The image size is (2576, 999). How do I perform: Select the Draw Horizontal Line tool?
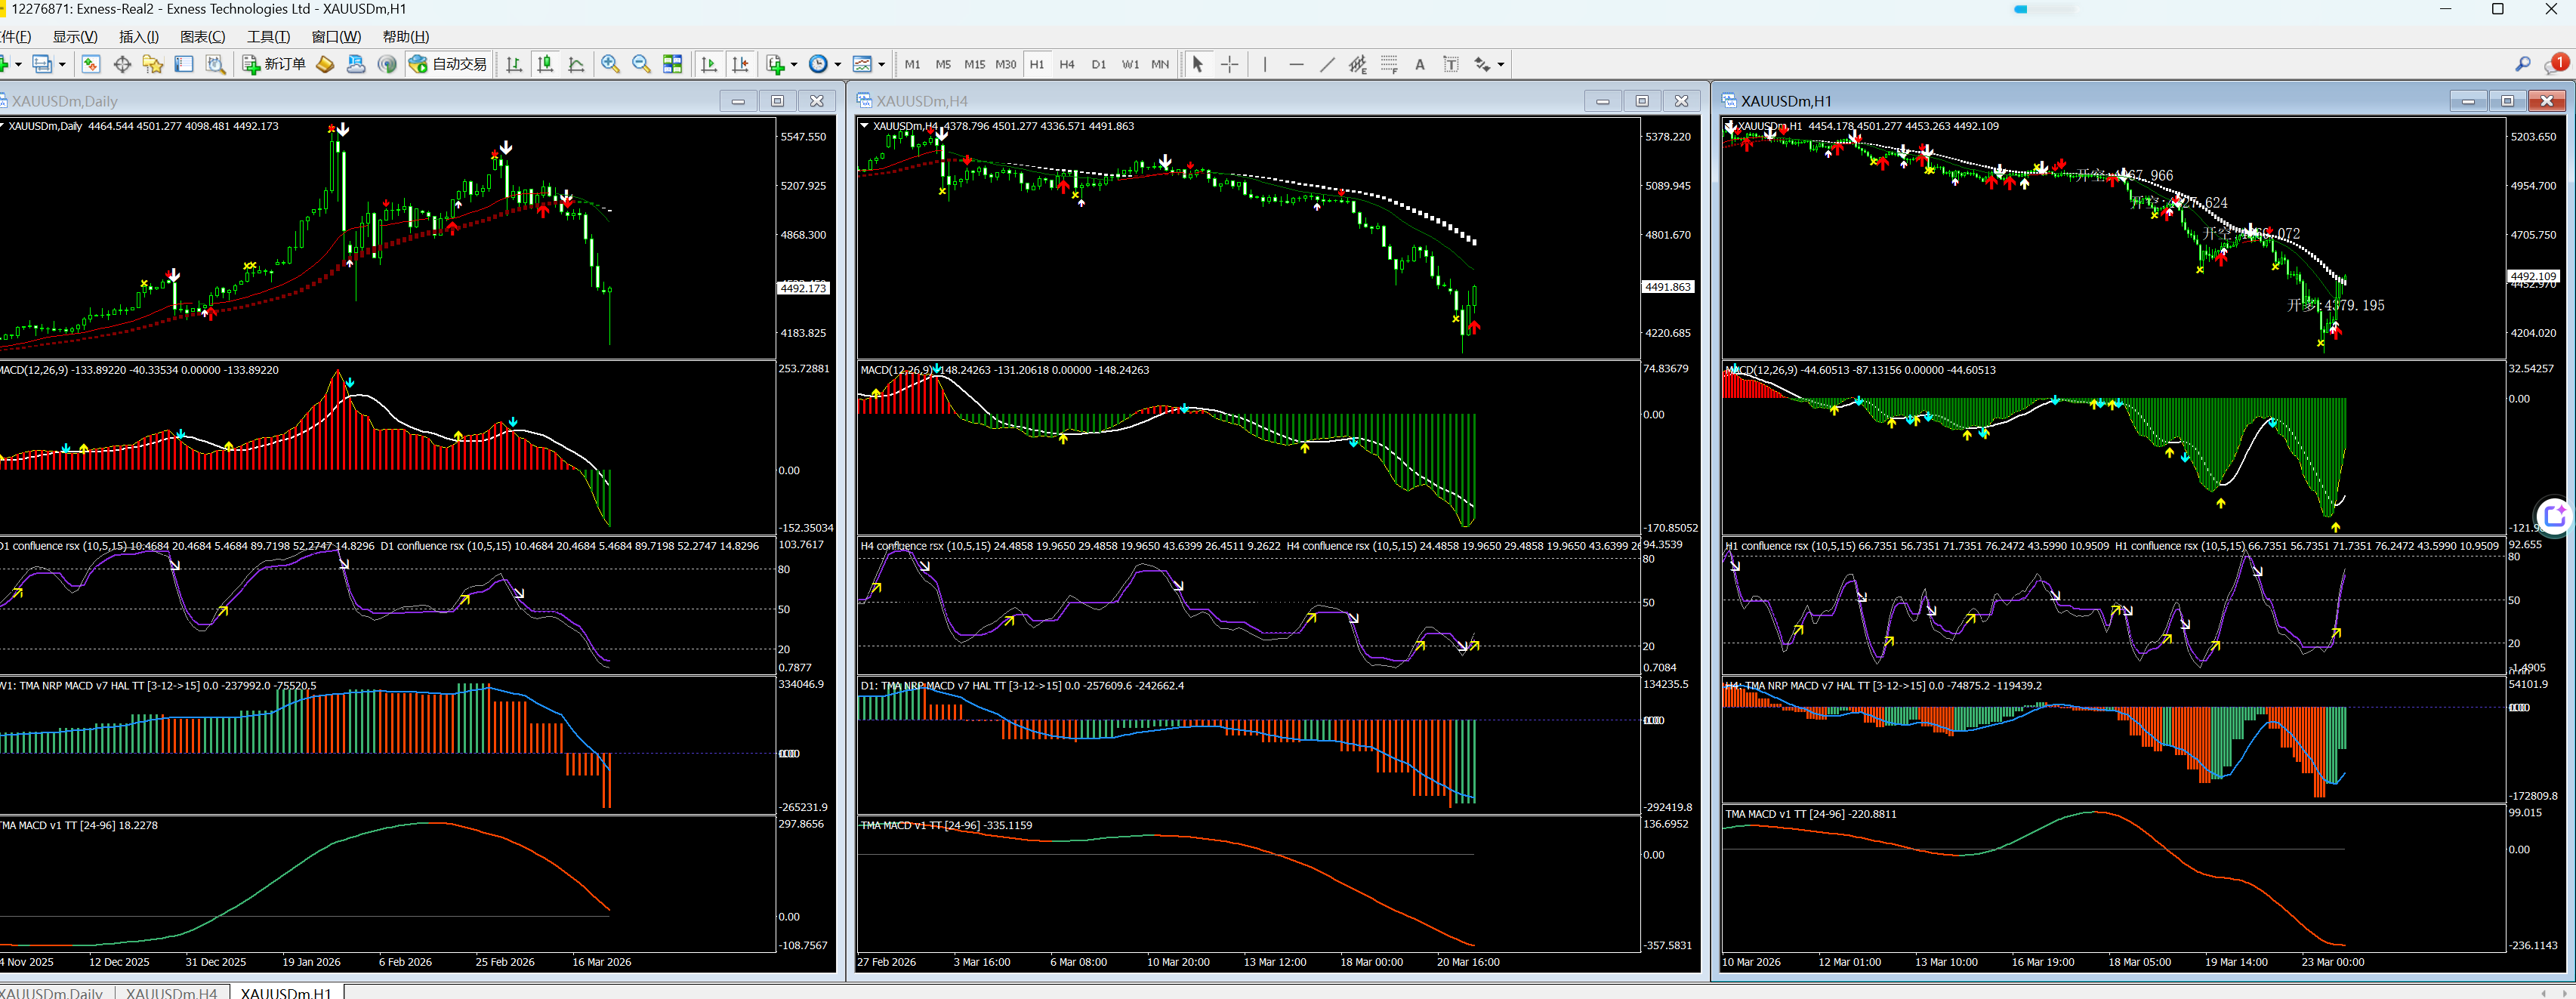pos(1296,64)
